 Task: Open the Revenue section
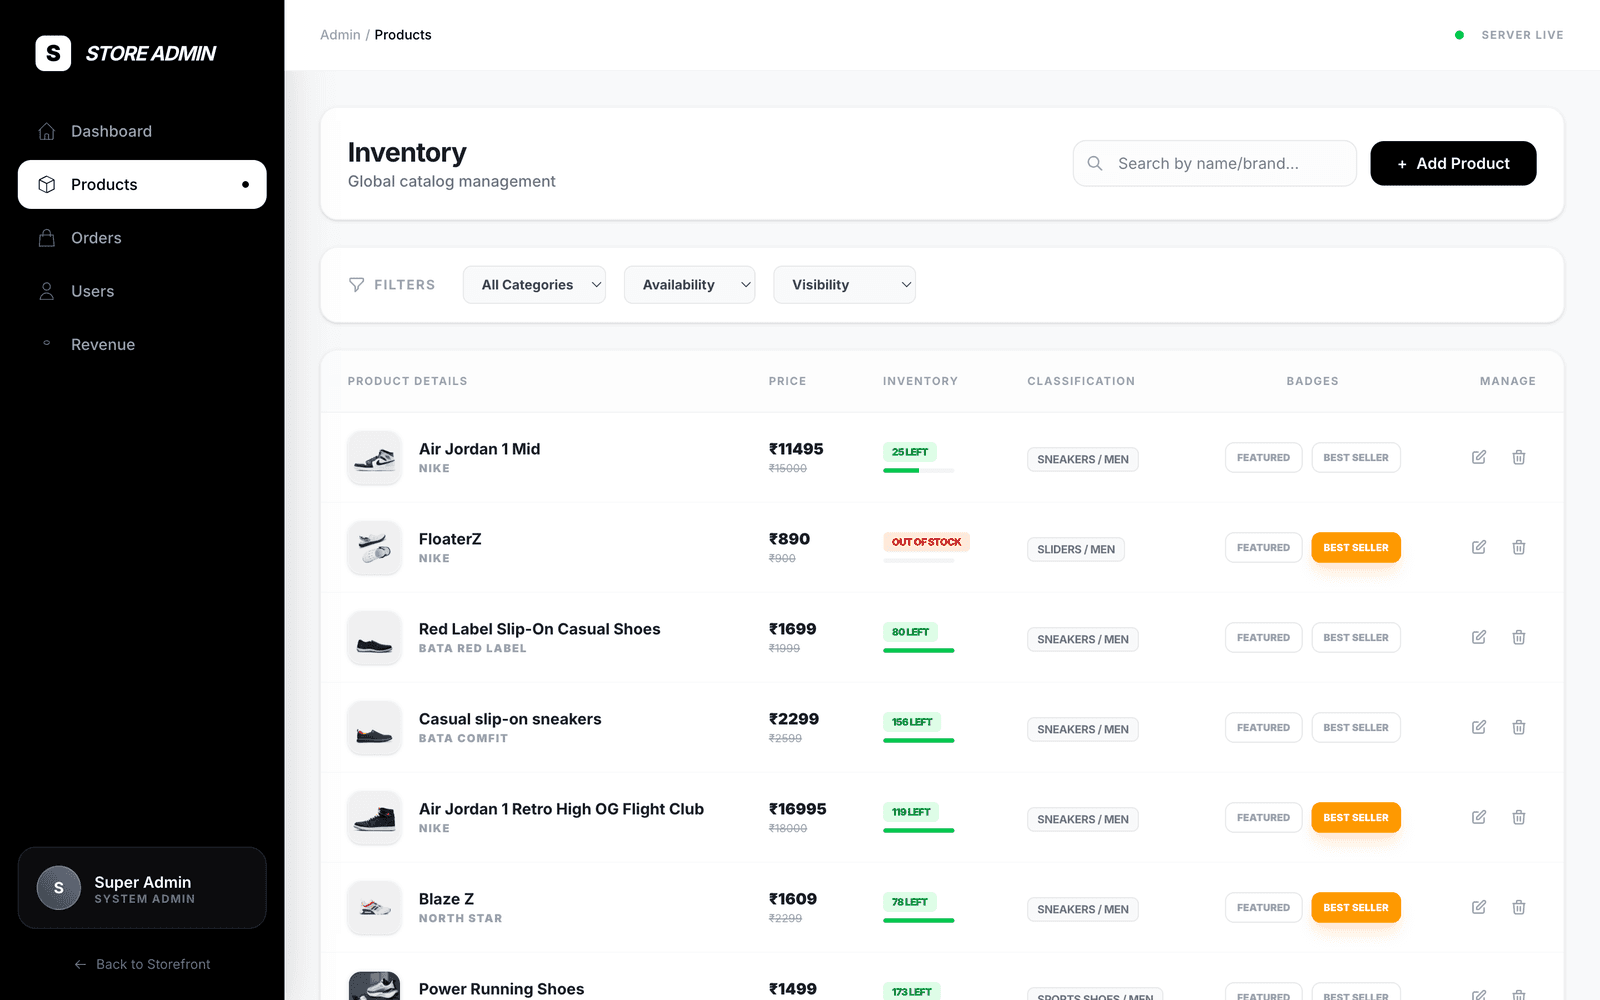click(x=142, y=344)
